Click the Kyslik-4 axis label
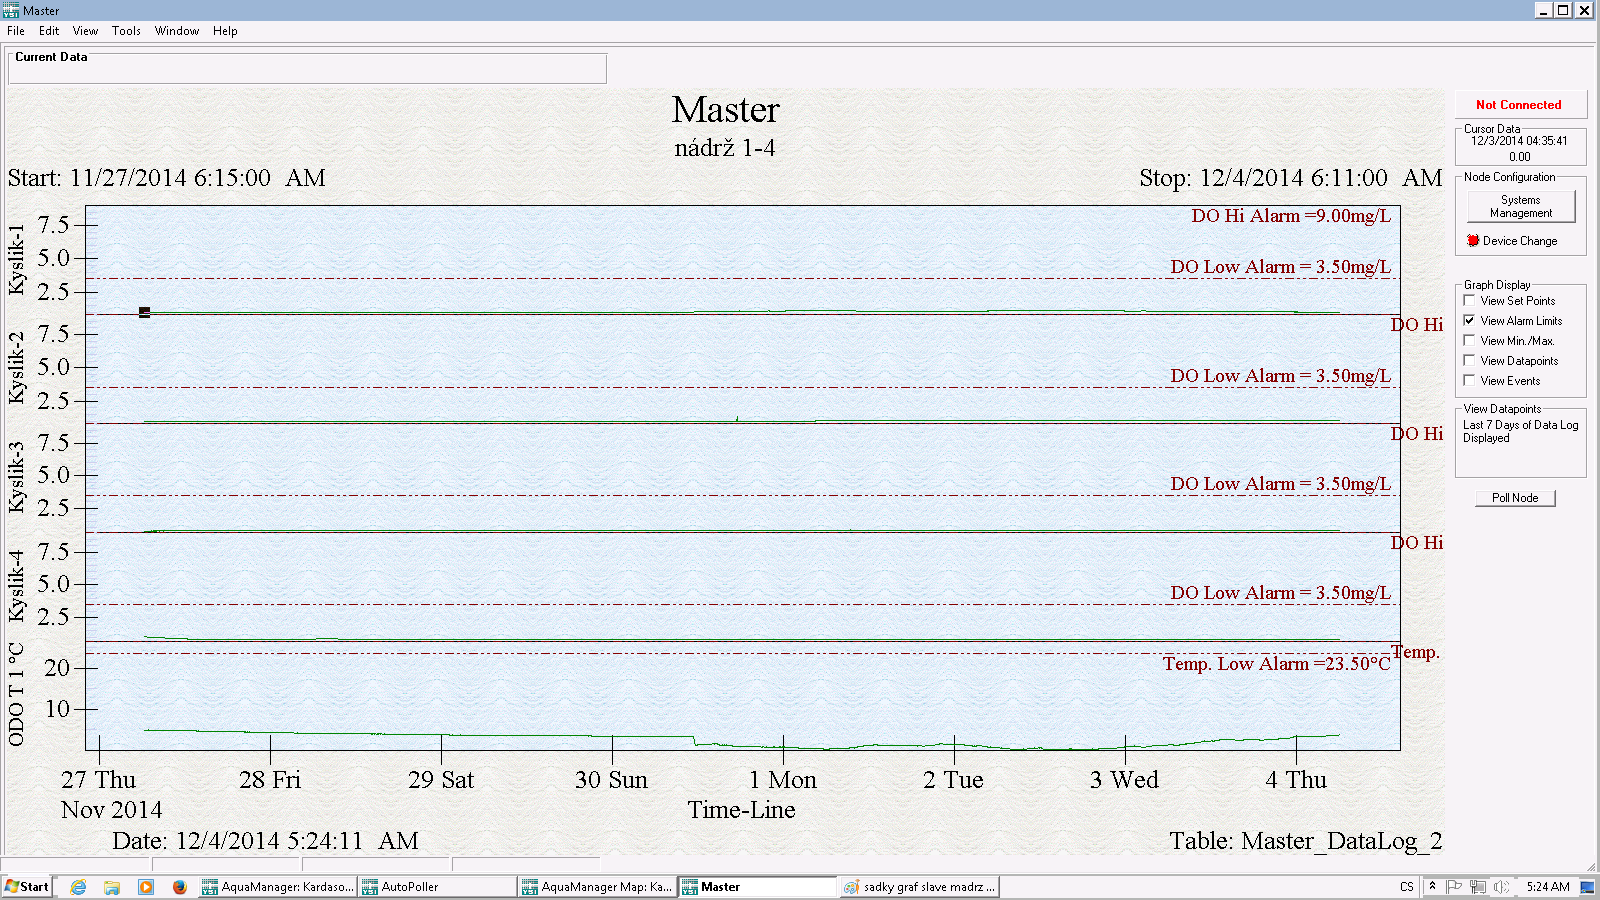Viewport: 1600px width, 900px height. [x=16, y=585]
